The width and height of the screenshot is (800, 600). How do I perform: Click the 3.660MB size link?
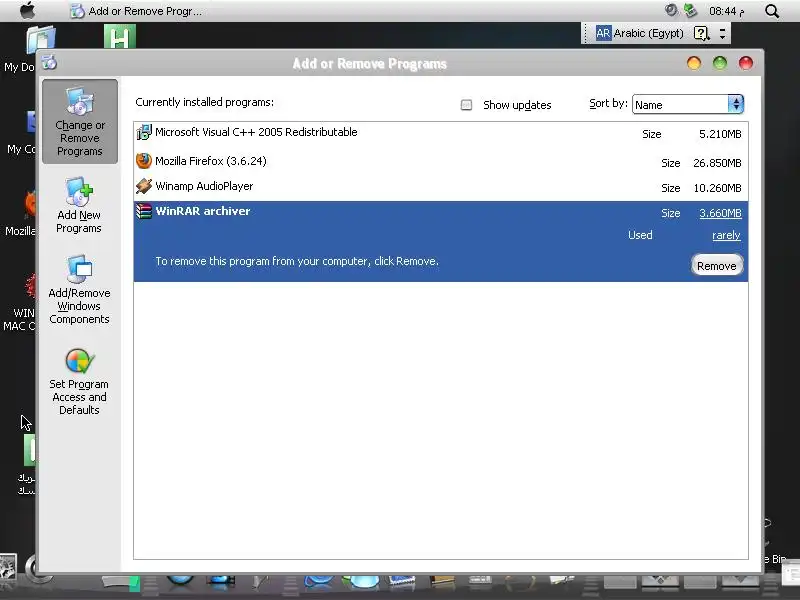[720, 213]
